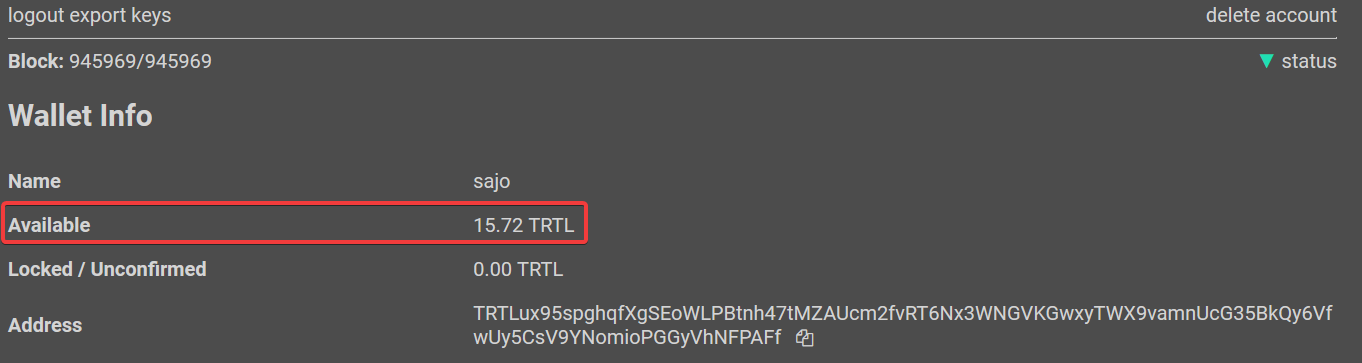Expand the green status triangle
The image size is (1362, 363).
click(1266, 62)
